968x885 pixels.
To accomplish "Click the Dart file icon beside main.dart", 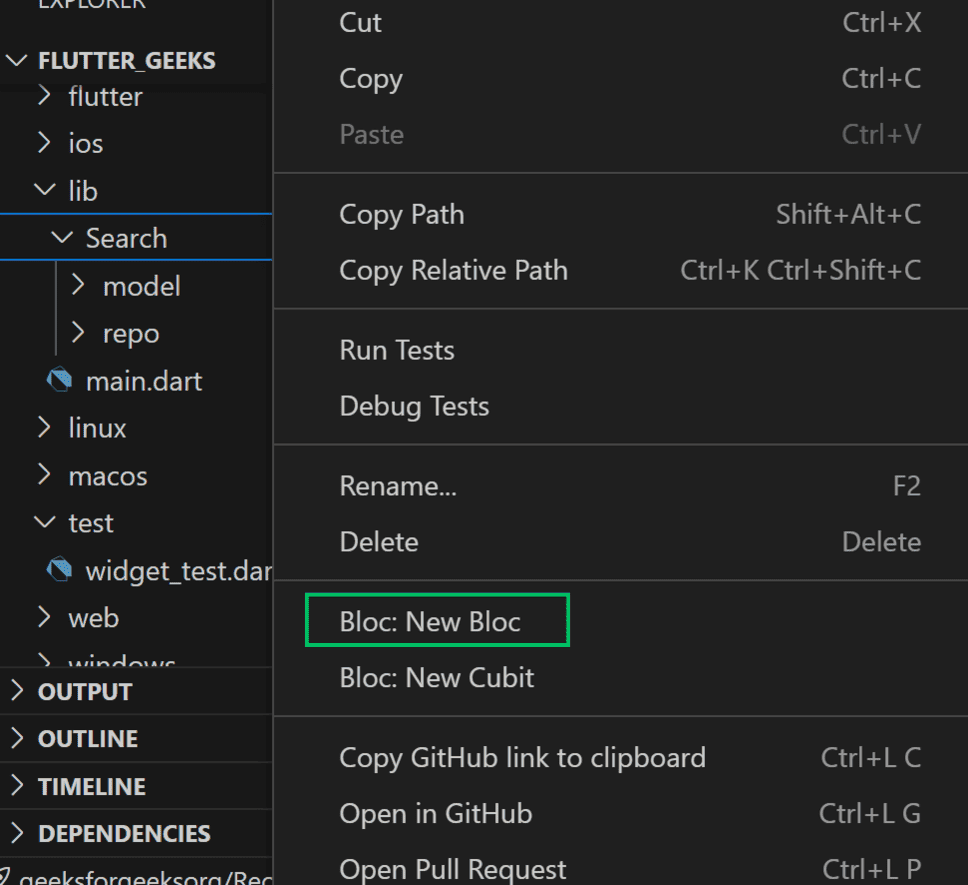I will pos(60,381).
